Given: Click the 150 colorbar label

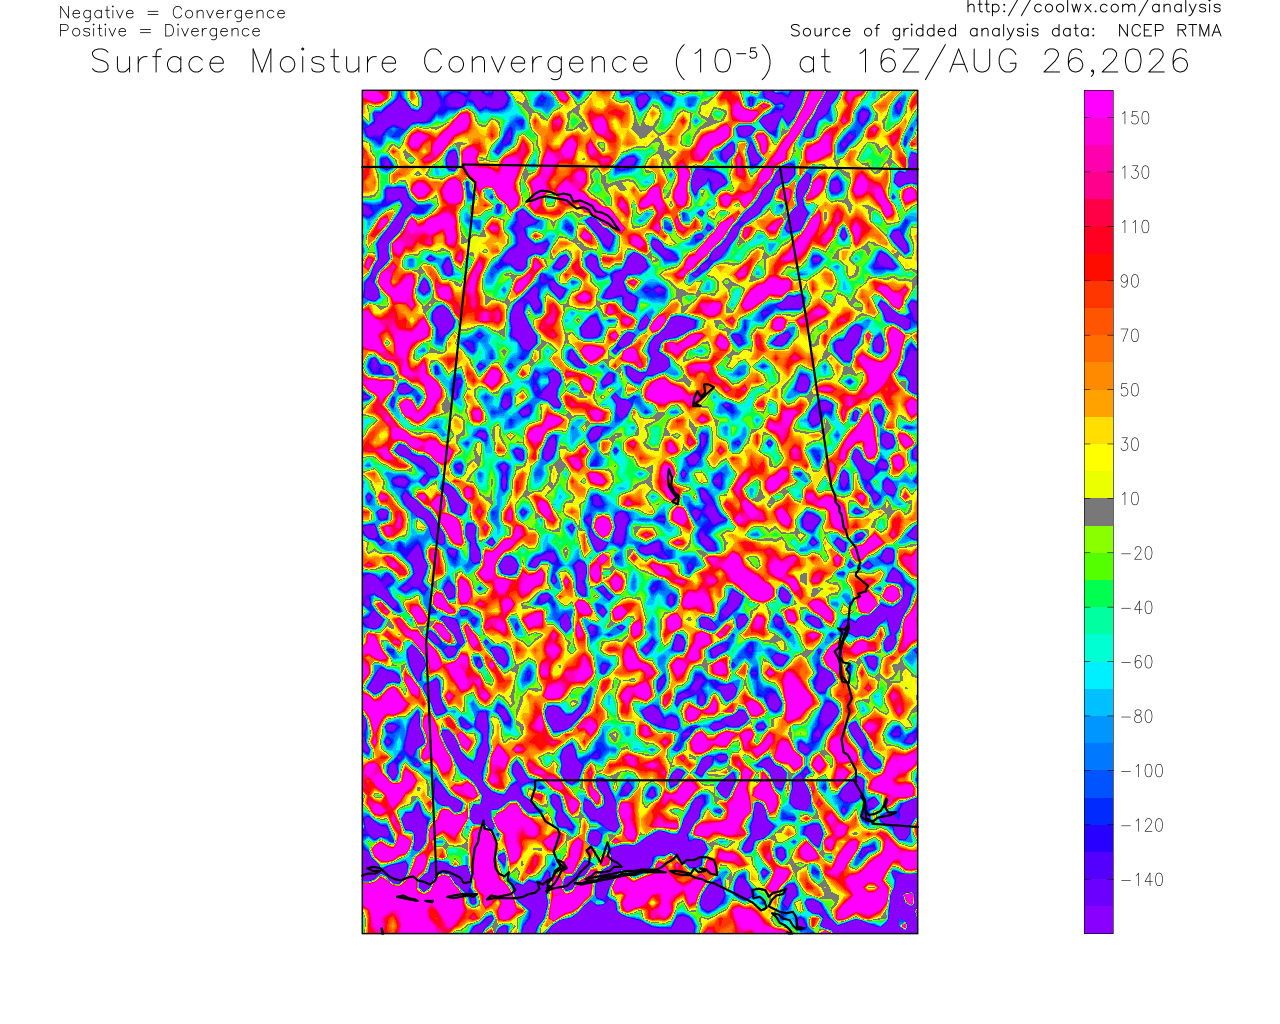Looking at the screenshot, I should (1135, 118).
